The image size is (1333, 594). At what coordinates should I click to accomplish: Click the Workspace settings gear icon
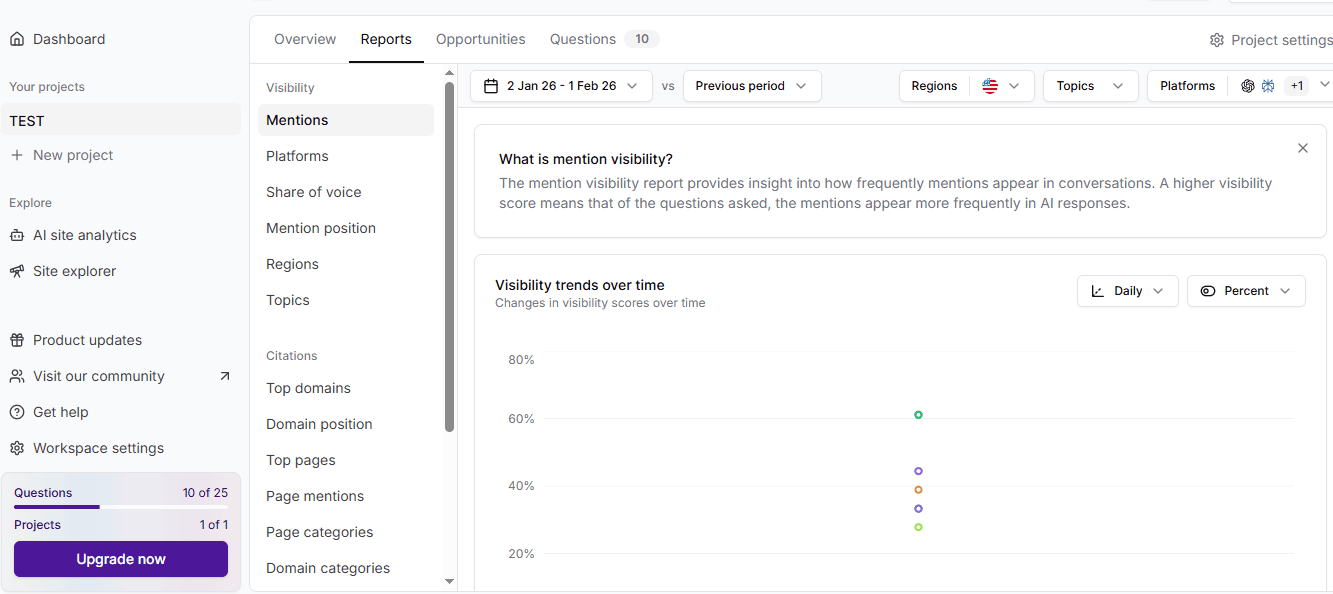point(17,448)
